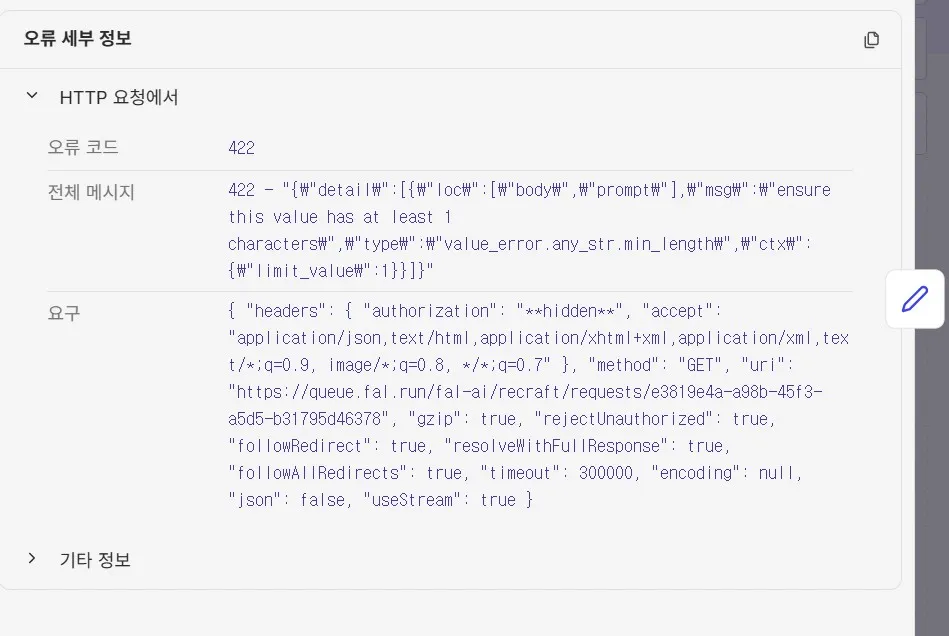Click the queue.fal.run request URI
Screen dimensions: 949x636
point(525,391)
